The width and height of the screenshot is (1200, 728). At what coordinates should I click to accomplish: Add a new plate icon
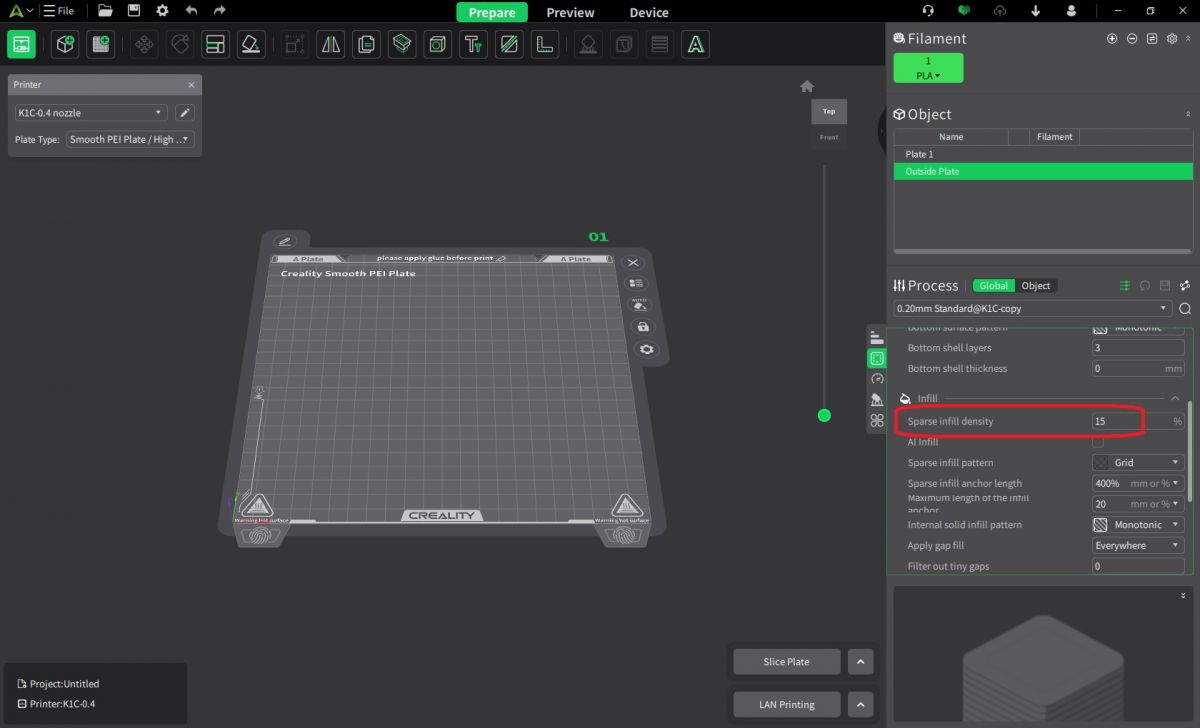click(100, 44)
